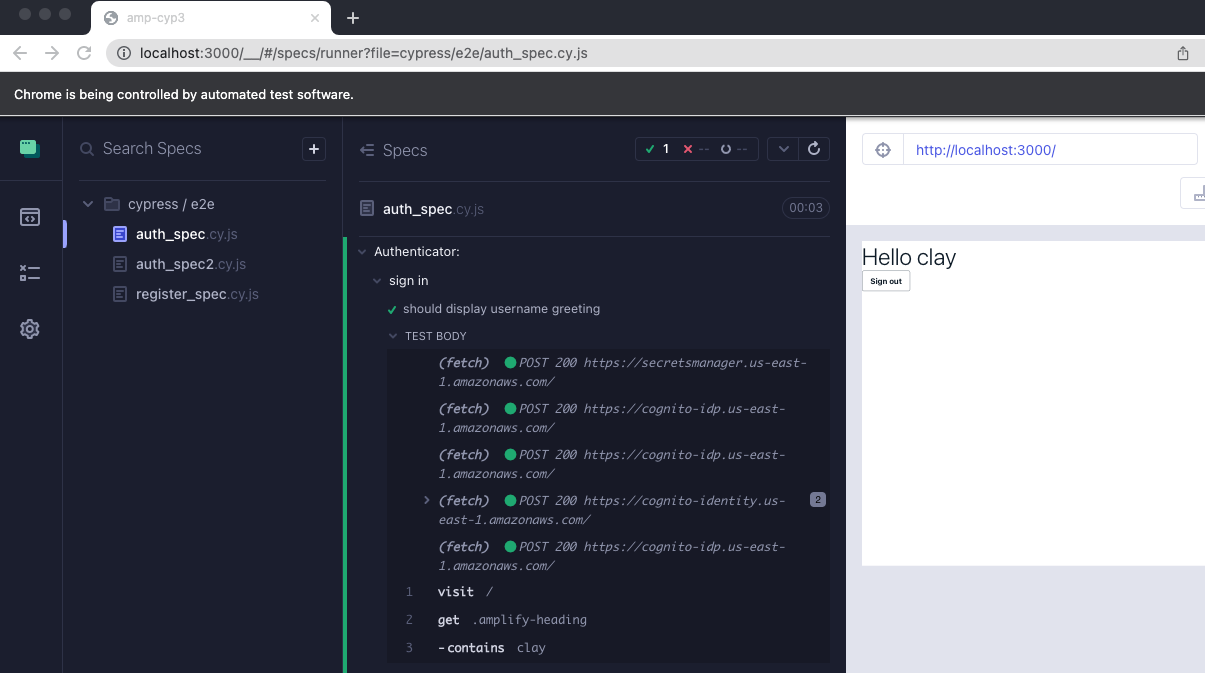
Task: Collapse the sign in test group
Action: coord(376,281)
